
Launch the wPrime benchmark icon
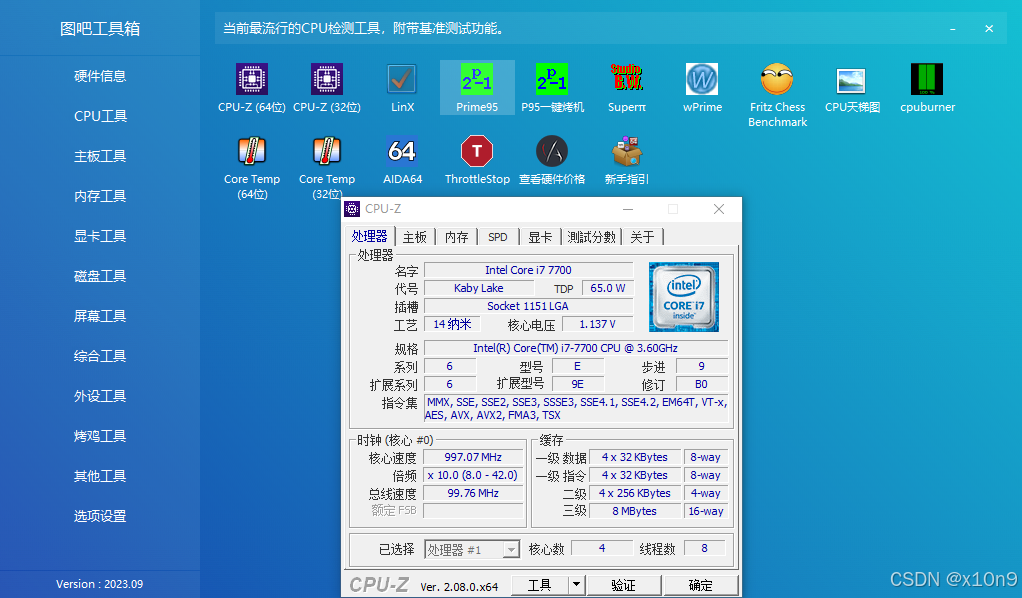click(x=702, y=80)
